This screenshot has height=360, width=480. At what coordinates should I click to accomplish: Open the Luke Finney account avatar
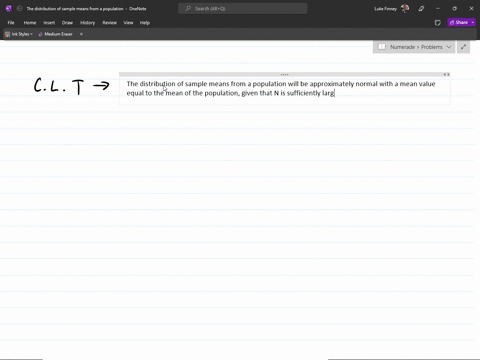coord(405,9)
